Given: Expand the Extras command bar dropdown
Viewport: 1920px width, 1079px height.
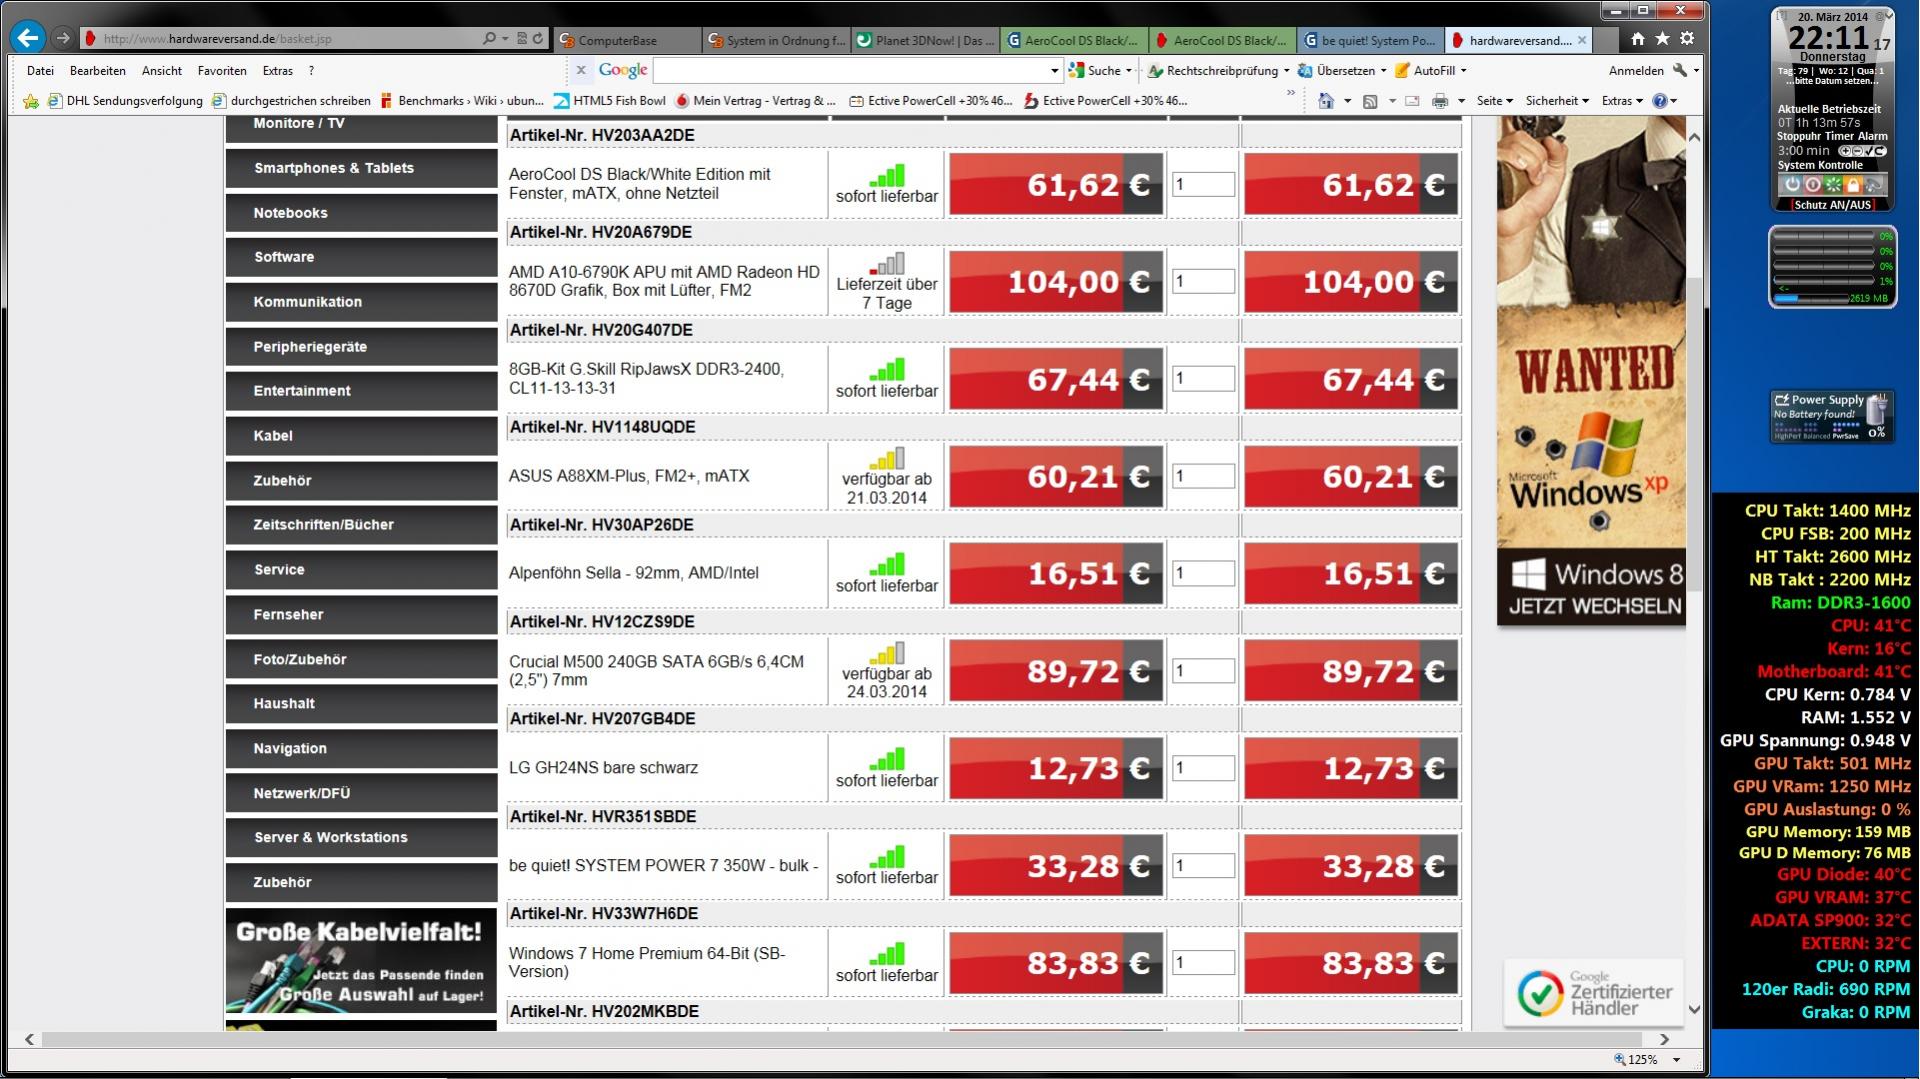Looking at the screenshot, I should 1622,101.
